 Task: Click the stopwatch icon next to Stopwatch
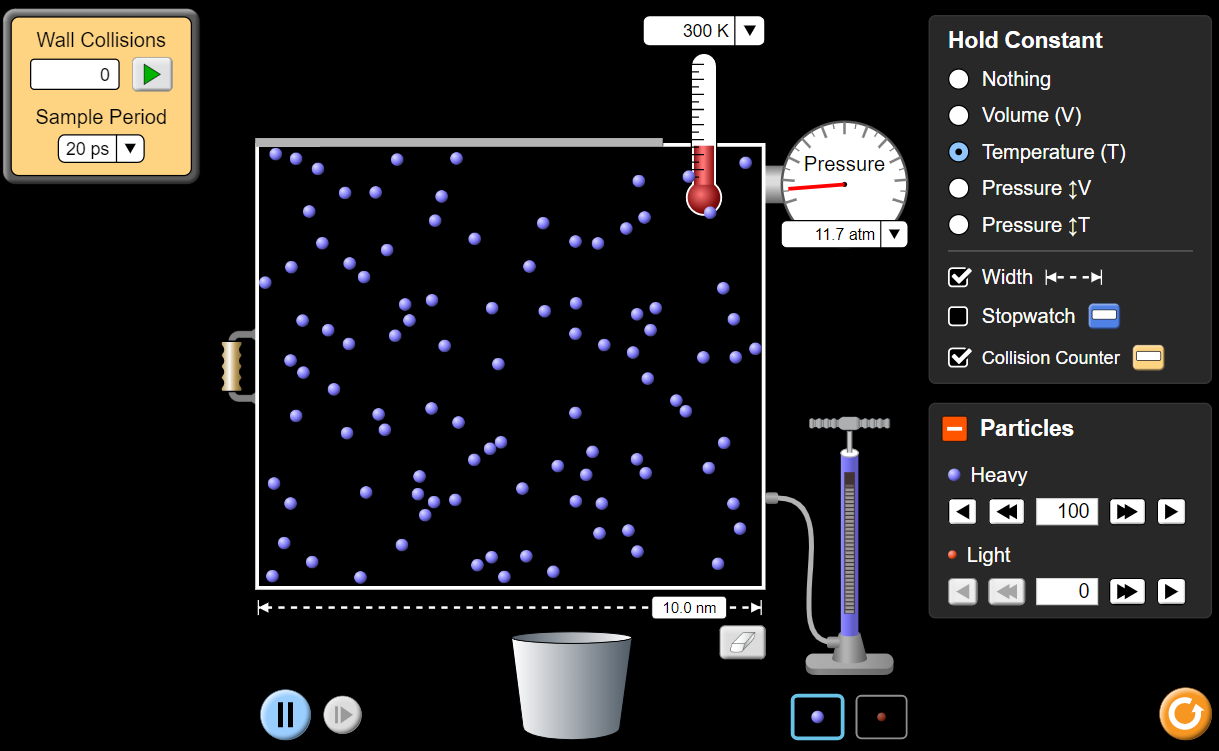pyautogui.click(x=1103, y=316)
